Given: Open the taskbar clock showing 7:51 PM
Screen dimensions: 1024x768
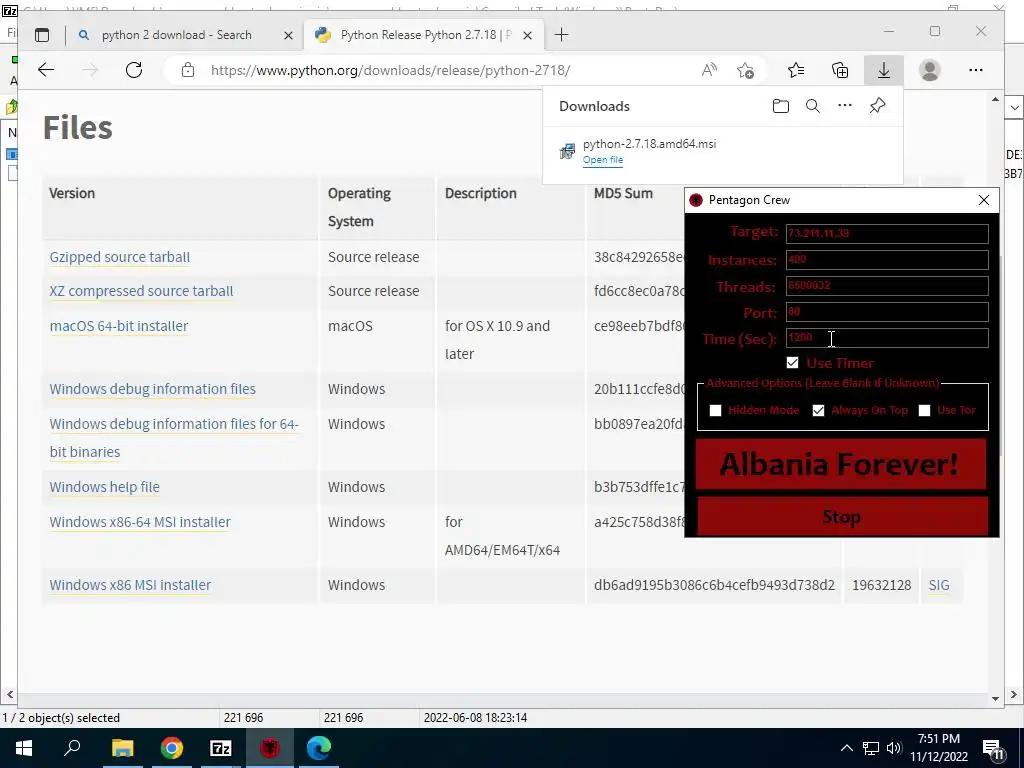Looking at the screenshot, I should pos(939,748).
